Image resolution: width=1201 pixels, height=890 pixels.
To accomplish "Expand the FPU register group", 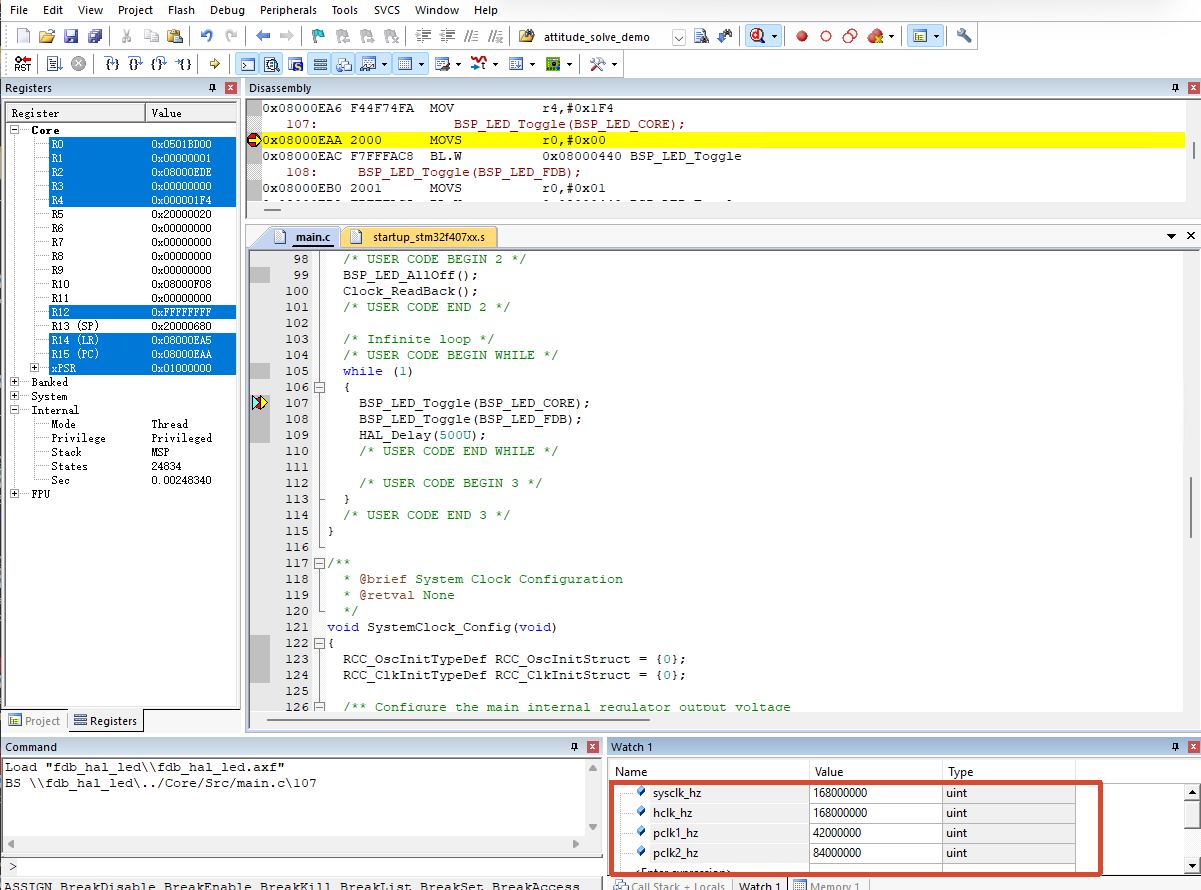I will tap(14, 494).
